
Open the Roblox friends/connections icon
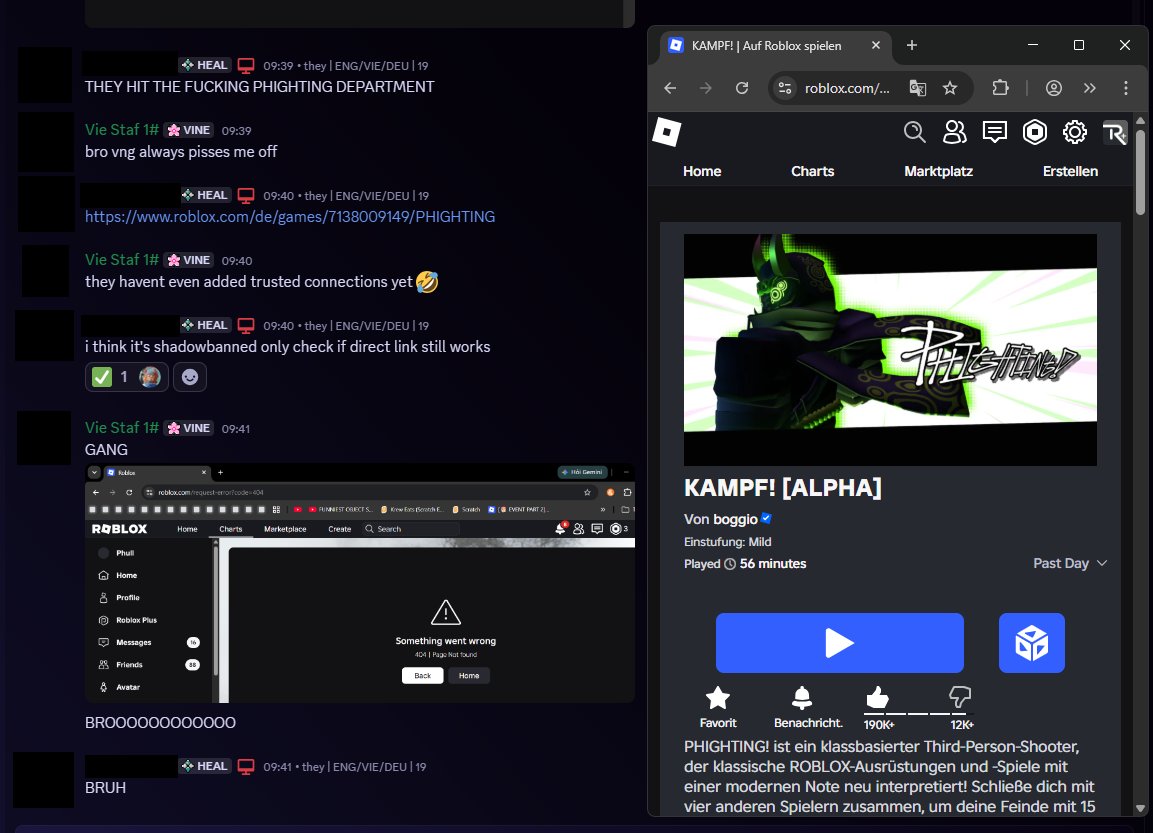[x=954, y=132]
